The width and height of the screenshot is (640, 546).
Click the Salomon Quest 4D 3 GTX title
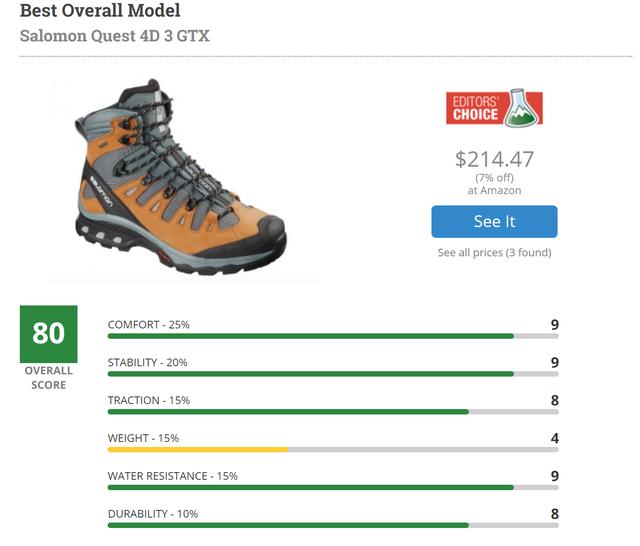[x=115, y=36]
